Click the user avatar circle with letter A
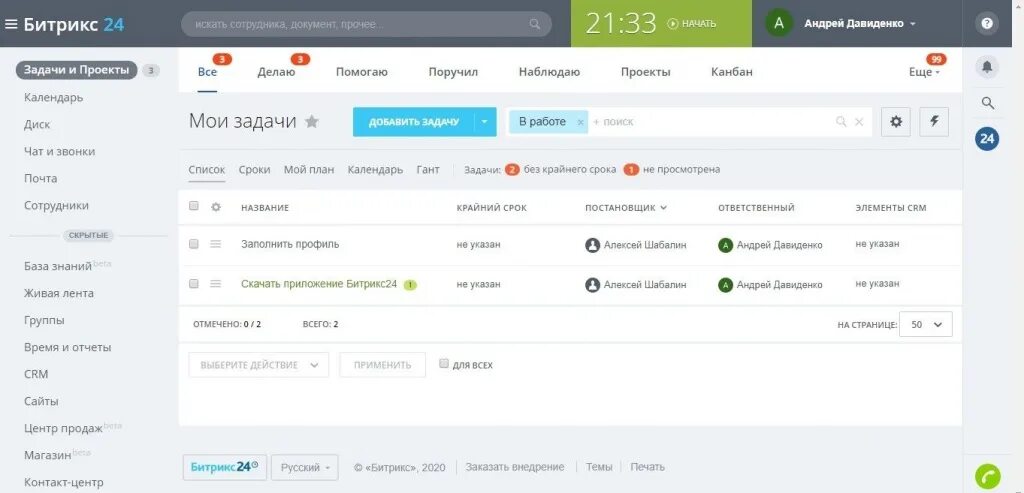The height and width of the screenshot is (493, 1024). pos(778,24)
